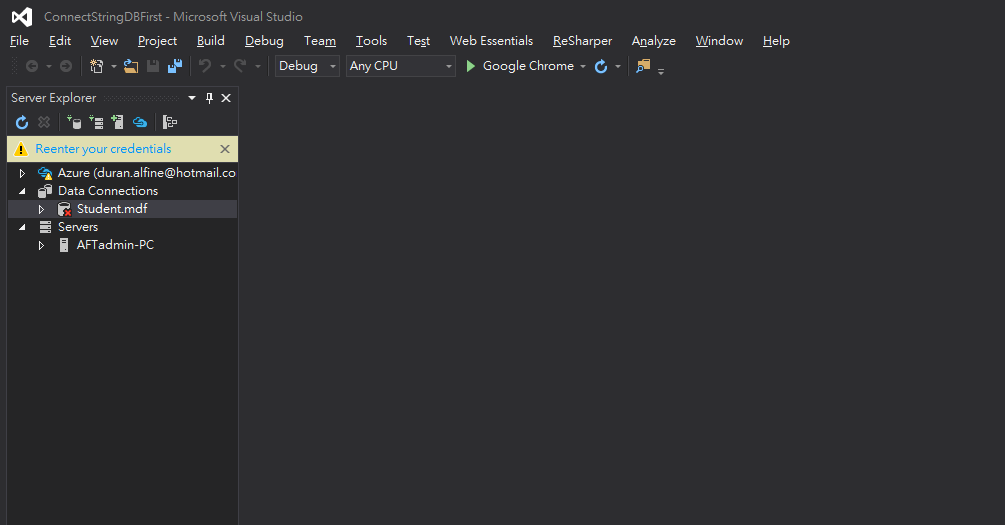The width and height of the screenshot is (1005, 525).
Task: Open the Build menu
Action: point(210,41)
